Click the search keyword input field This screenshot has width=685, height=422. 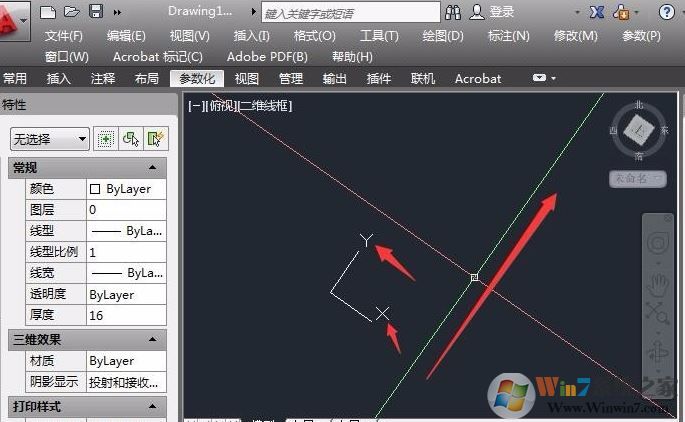point(351,12)
